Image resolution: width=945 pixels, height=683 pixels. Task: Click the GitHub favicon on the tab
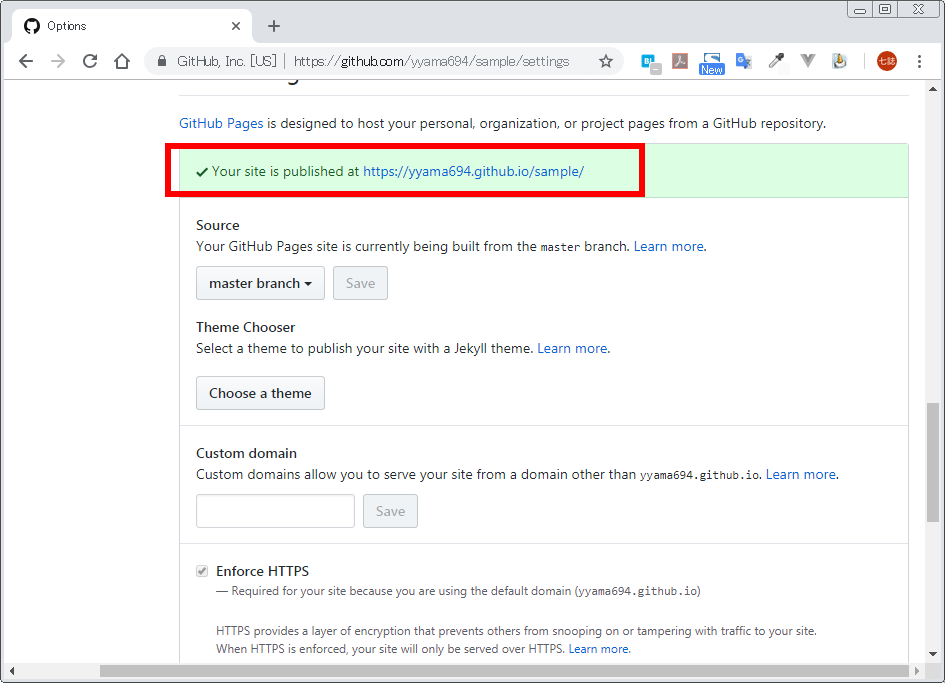(x=32, y=26)
